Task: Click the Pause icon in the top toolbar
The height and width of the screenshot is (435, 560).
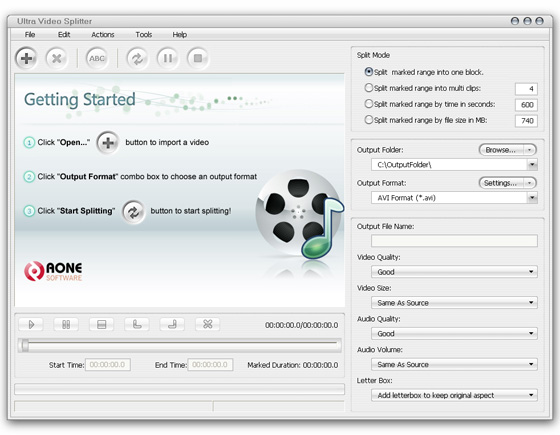Action: click(x=168, y=58)
